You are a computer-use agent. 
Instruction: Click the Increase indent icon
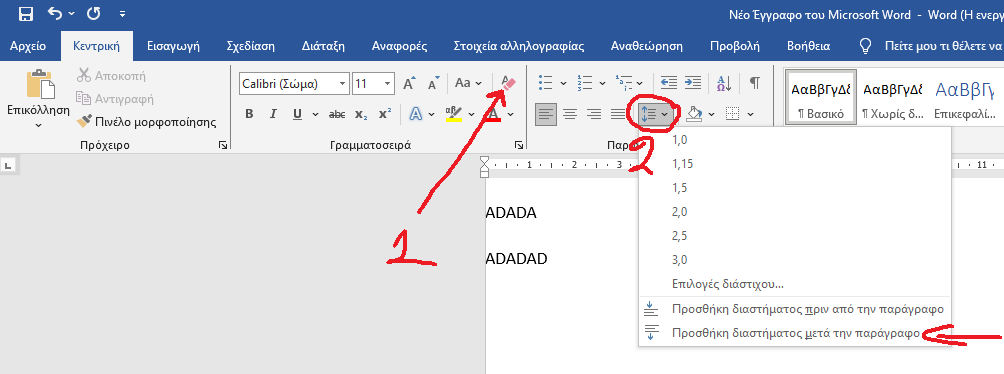pos(692,83)
